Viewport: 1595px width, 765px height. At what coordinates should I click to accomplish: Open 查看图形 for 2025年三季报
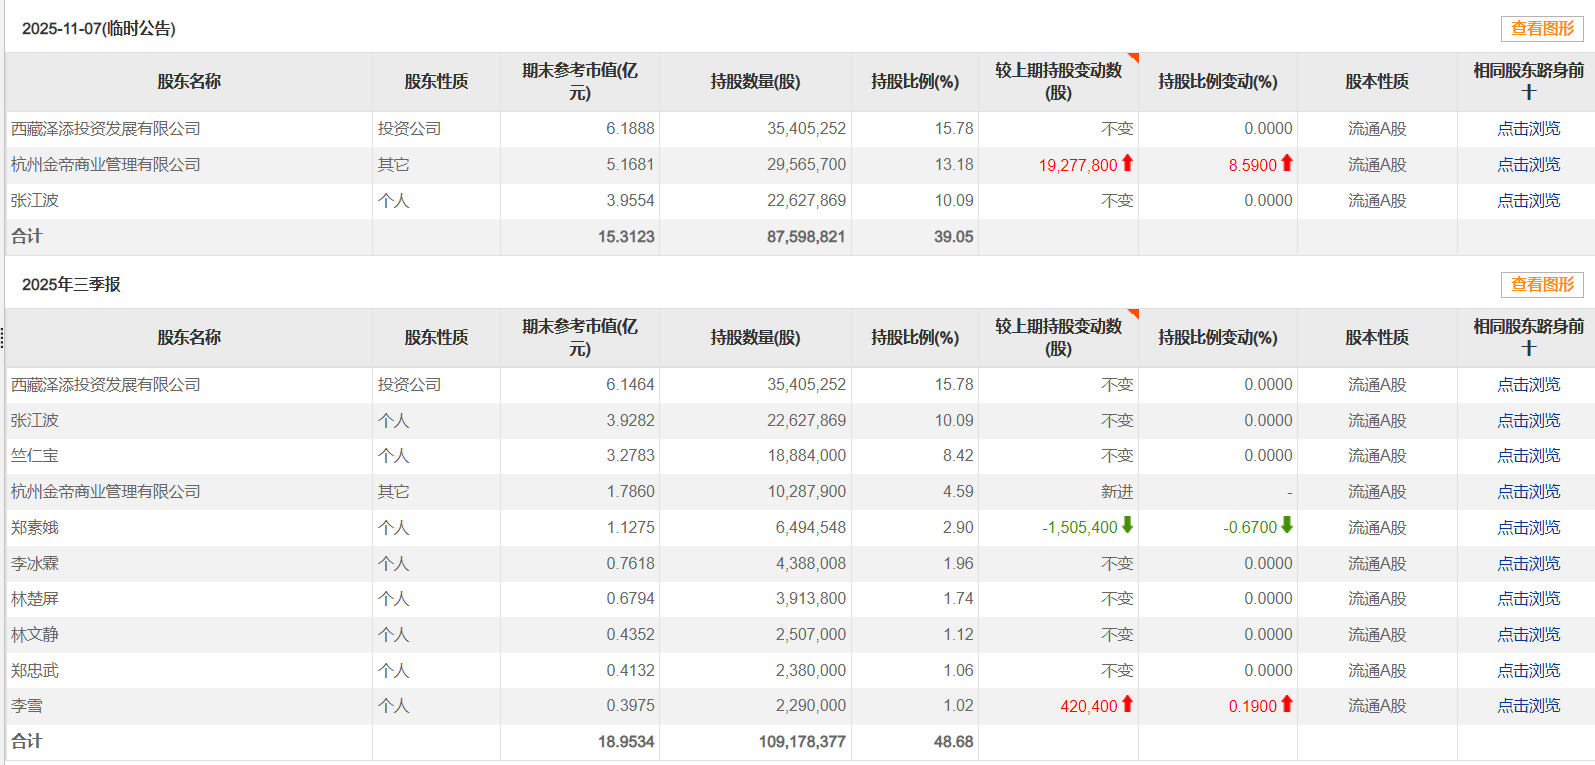[x=1541, y=285]
